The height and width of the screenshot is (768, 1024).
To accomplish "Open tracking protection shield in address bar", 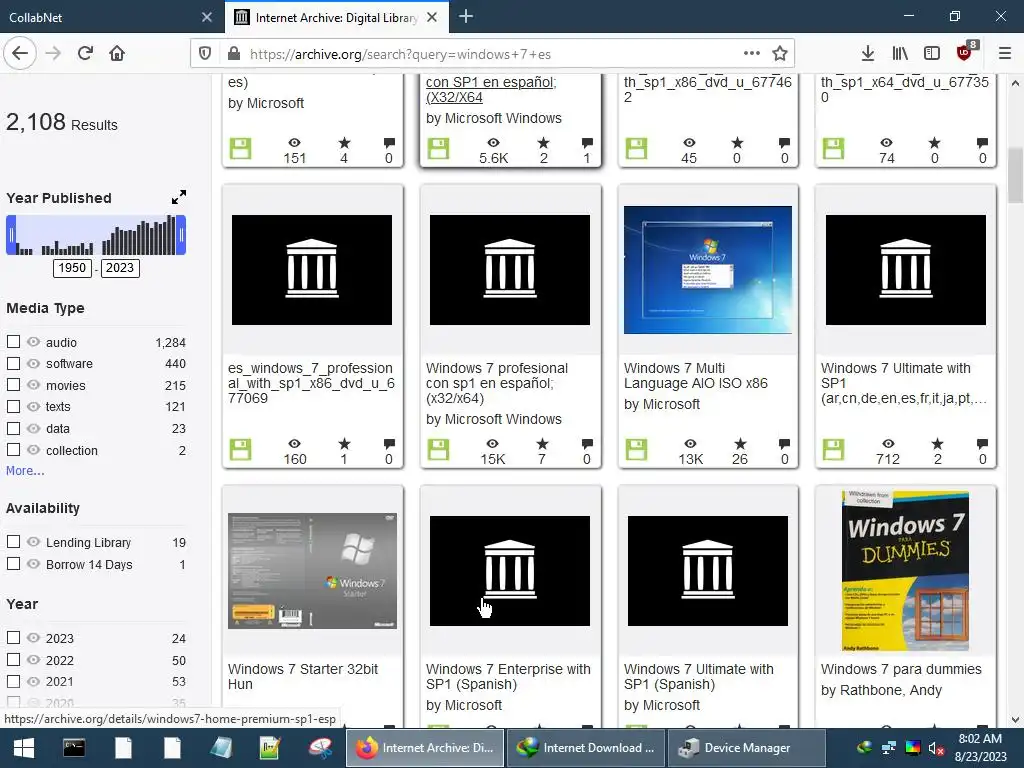I will click(x=205, y=54).
